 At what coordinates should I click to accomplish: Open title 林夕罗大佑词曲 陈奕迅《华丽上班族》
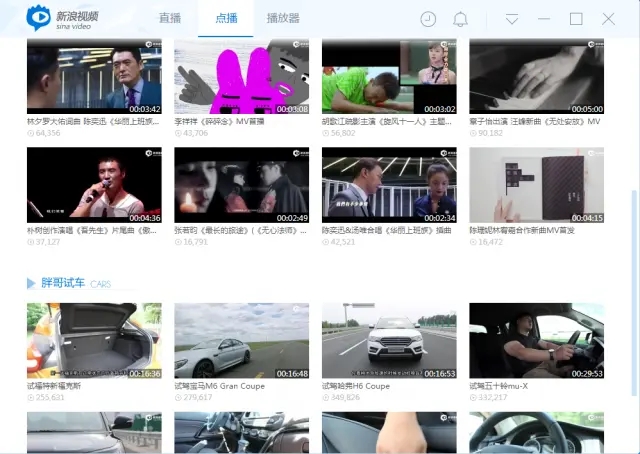click(x=93, y=121)
